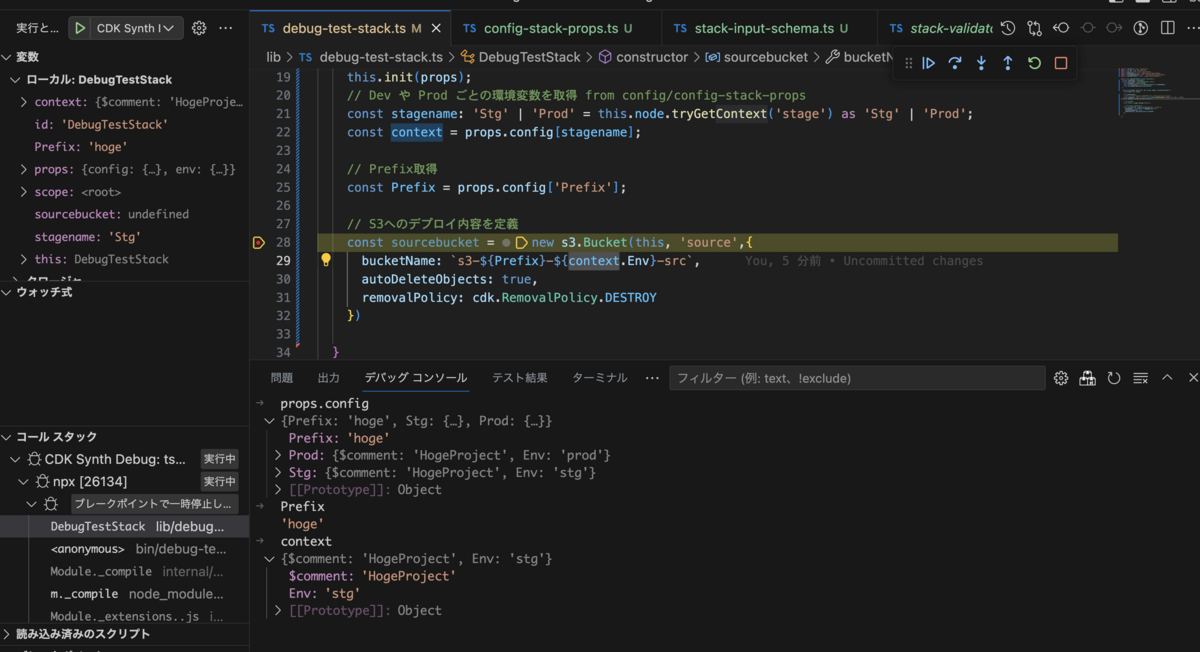Image resolution: width=1200 pixels, height=652 pixels.
Task: Click the debug console refresh icon
Action: tap(1114, 378)
